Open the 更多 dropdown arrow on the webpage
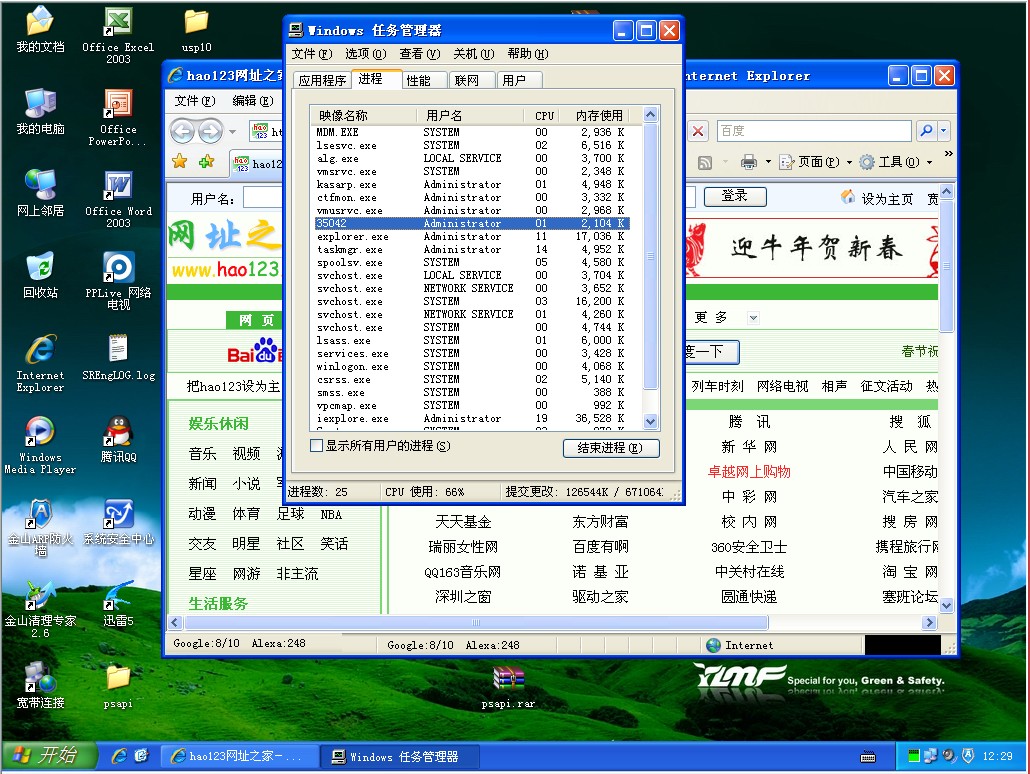The height and width of the screenshot is (774, 1030). (752, 318)
